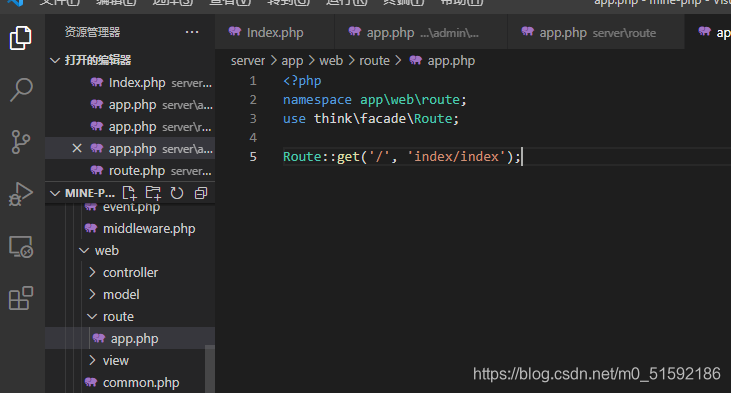
Task: Click the New File icon in MINE-P section
Action: tap(129, 193)
